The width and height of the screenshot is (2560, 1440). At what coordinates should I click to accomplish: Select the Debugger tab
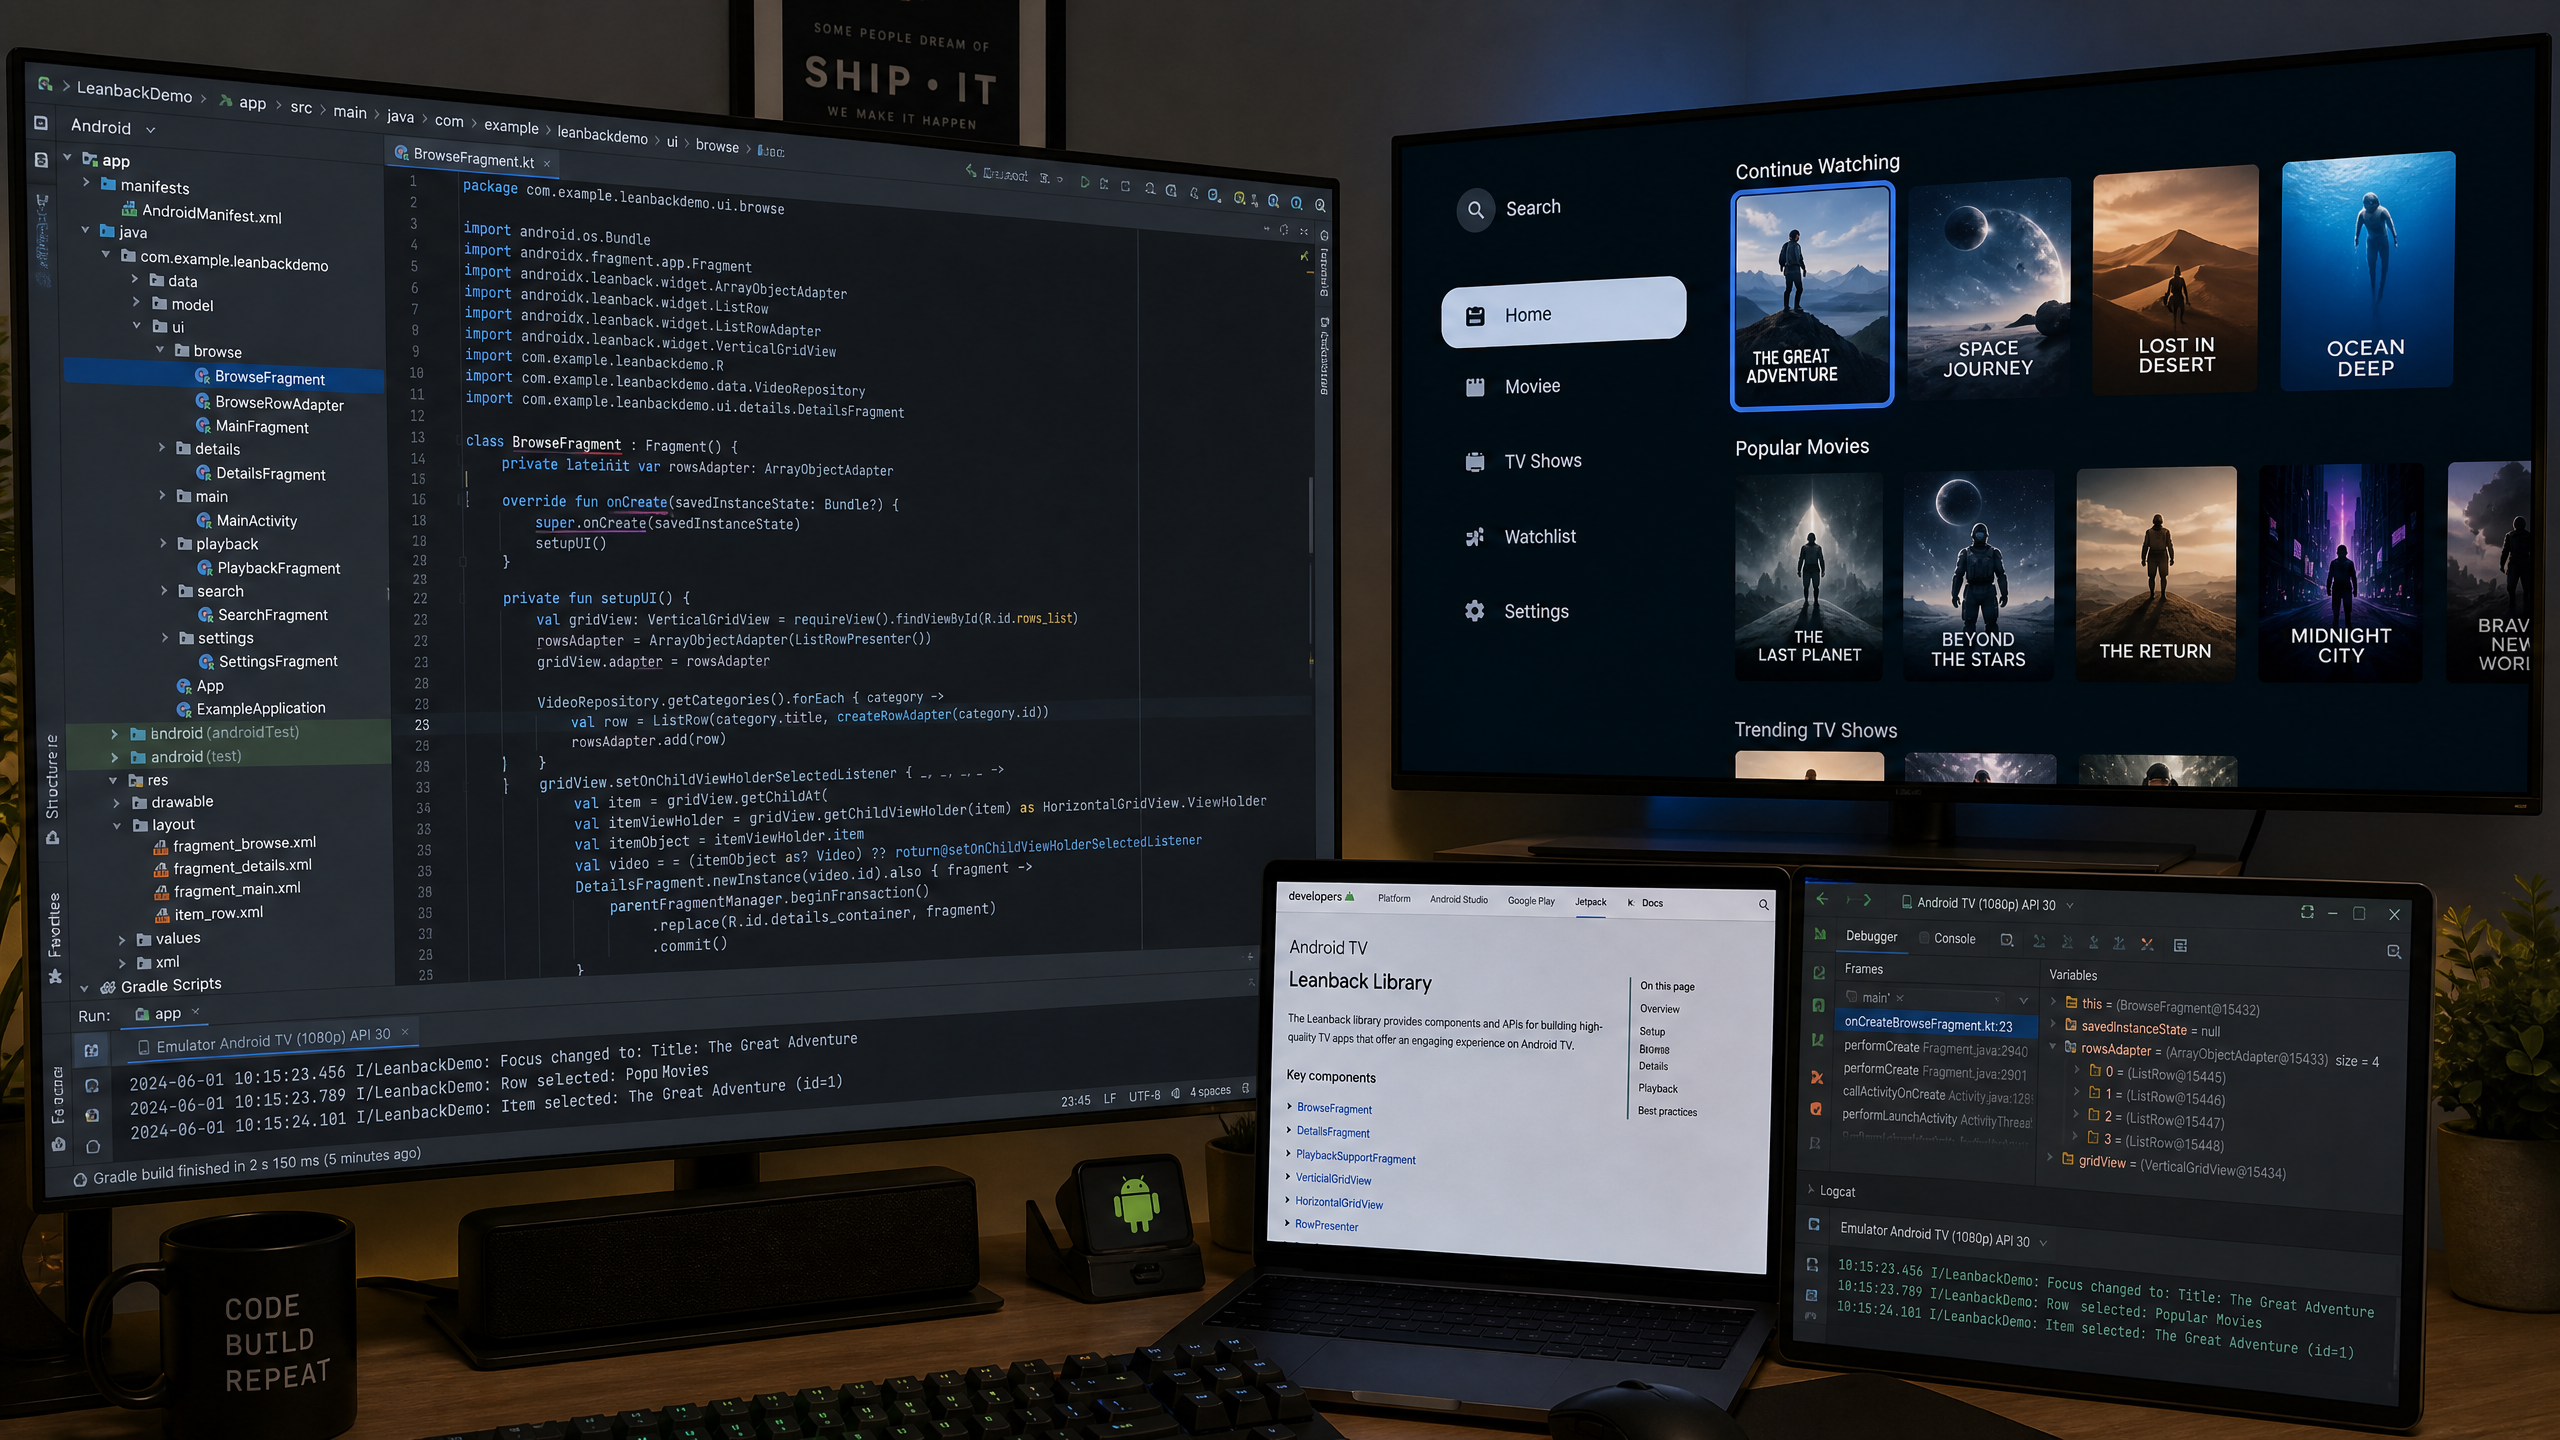(1871, 937)
